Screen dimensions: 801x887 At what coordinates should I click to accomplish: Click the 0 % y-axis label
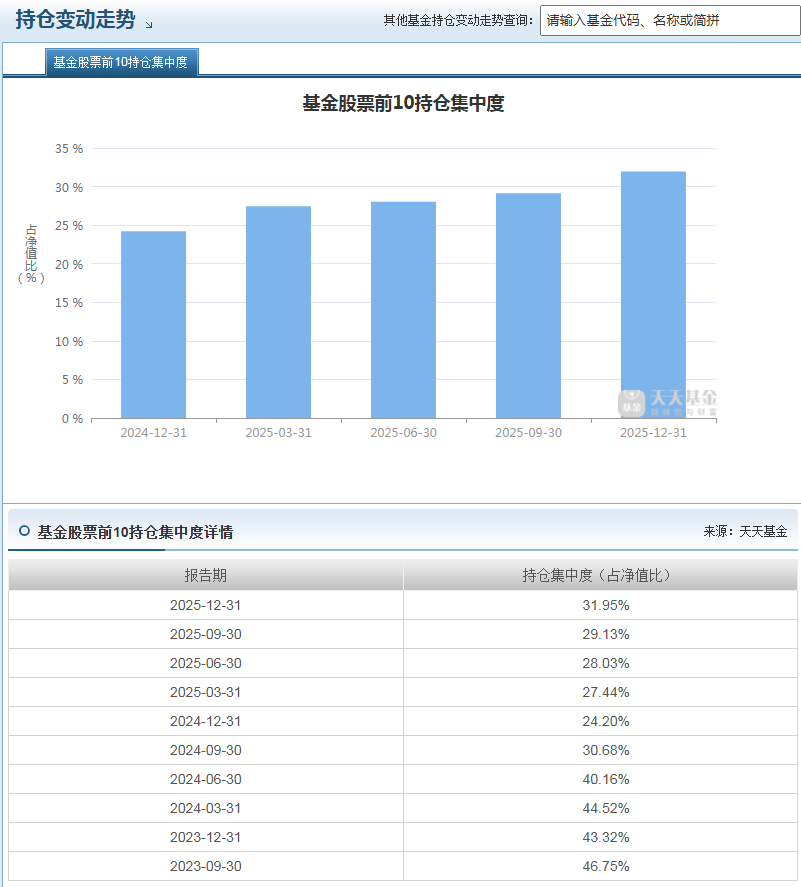click(72, 419)
